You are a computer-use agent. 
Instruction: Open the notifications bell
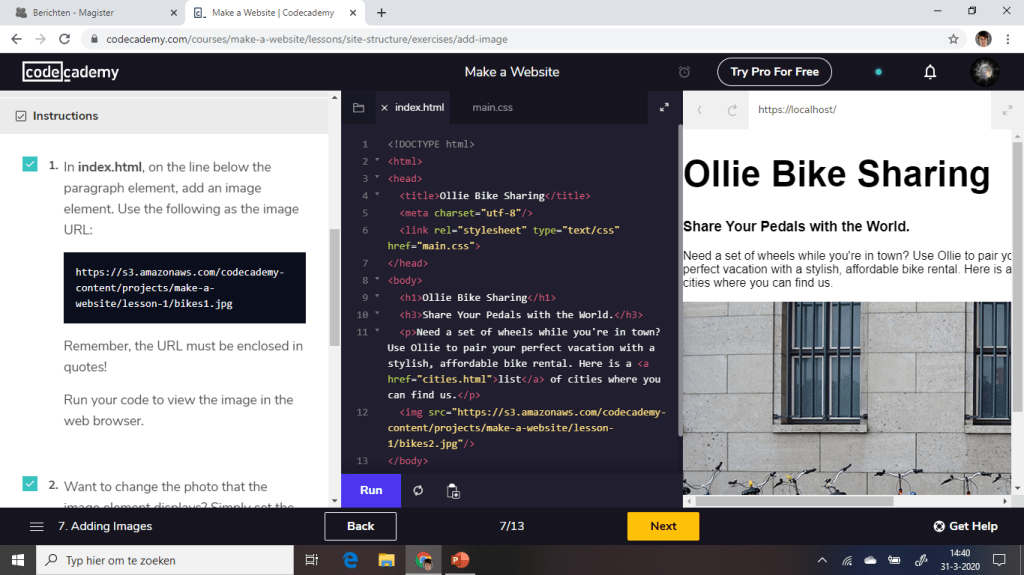930,72
